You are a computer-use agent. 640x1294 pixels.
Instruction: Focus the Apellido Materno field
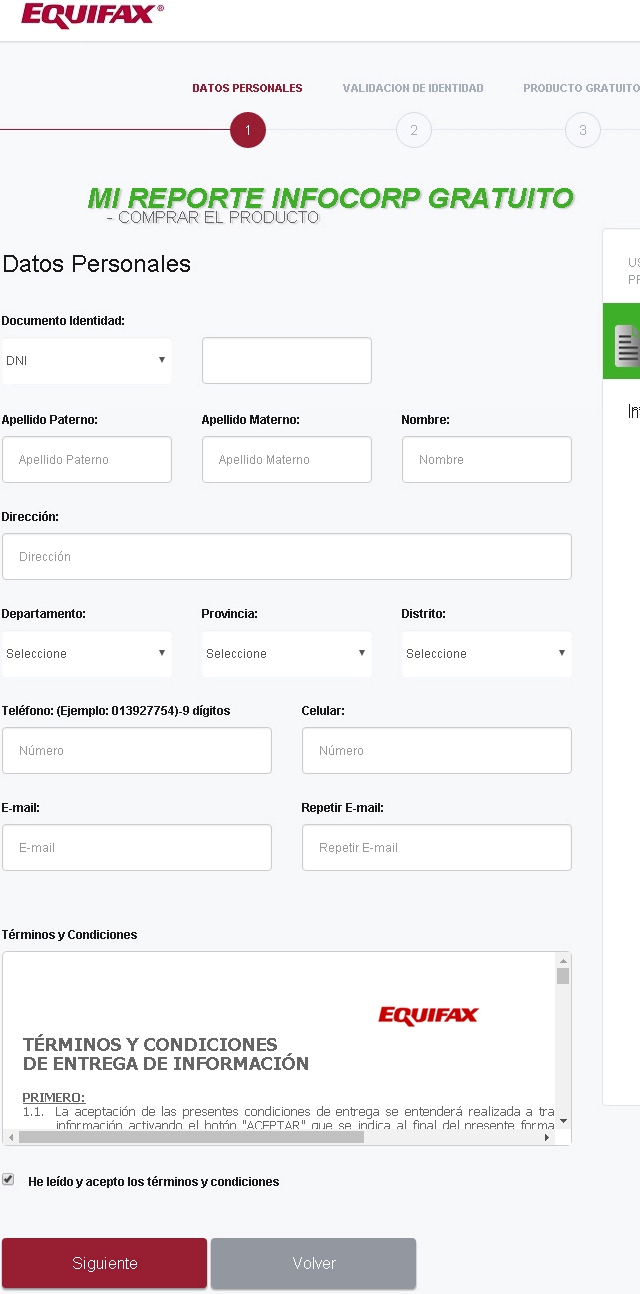[287, 459]
